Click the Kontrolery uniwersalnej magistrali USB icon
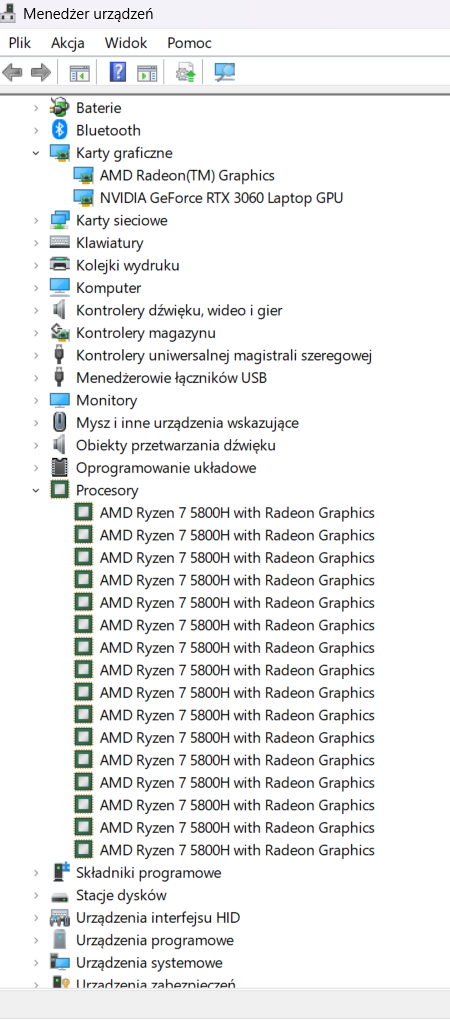The image size is (450, 1020). point(60,355)
